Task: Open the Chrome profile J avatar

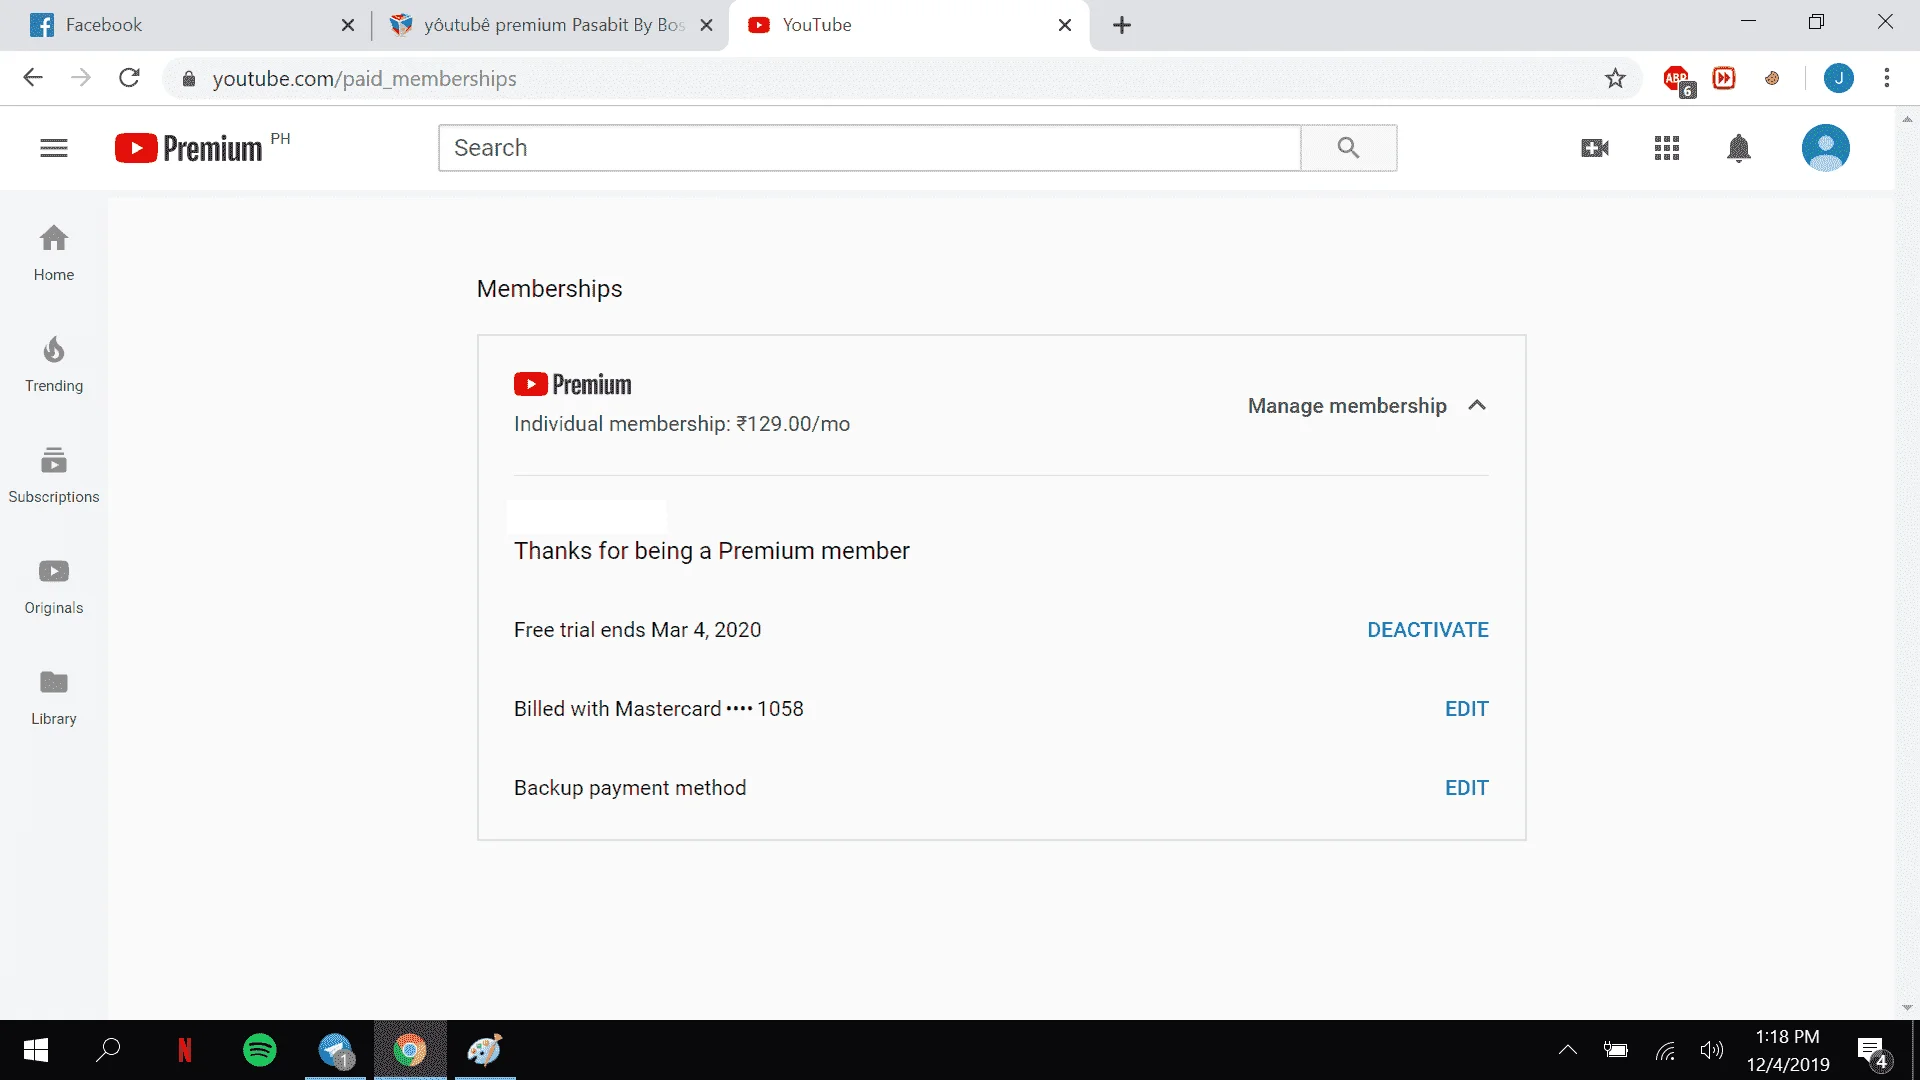Action: tap(1839, 78)
